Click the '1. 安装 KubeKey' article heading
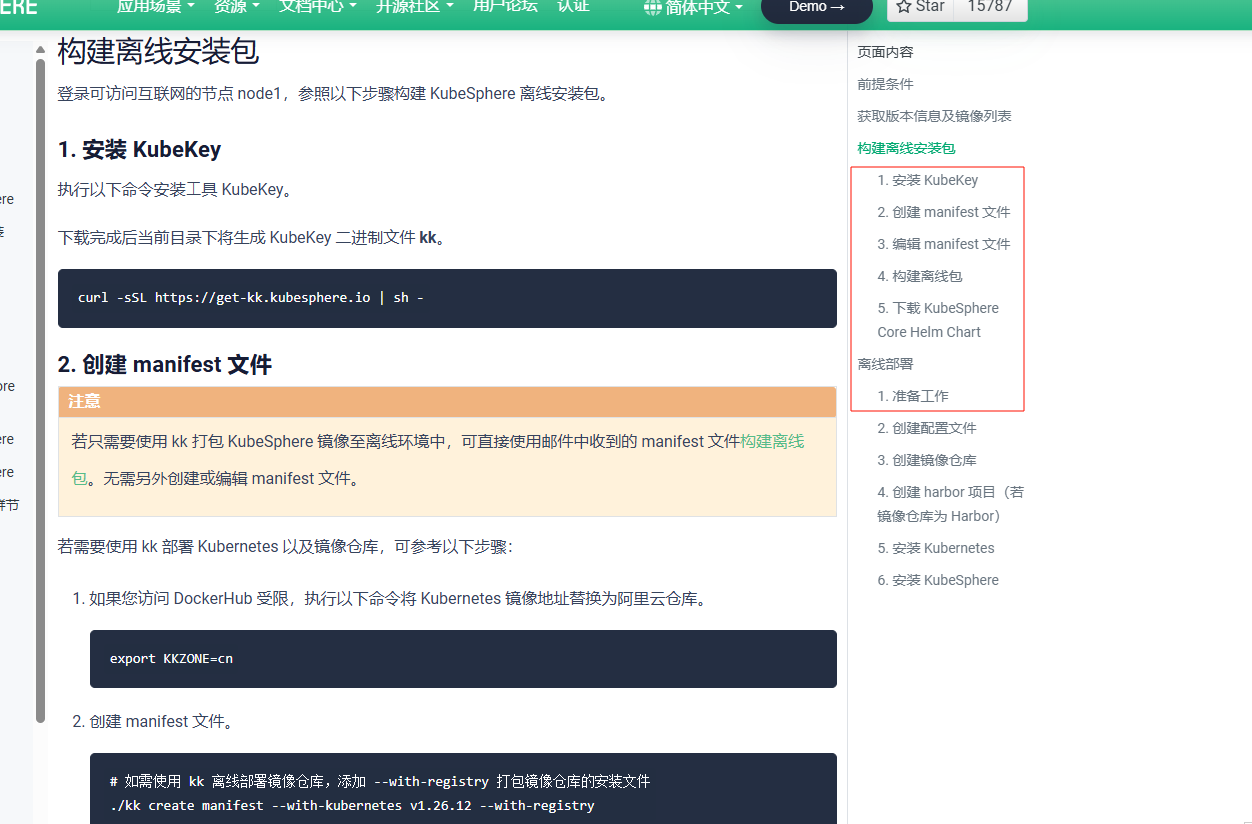This screenshot has width=1252, height=824. (139, 150)
